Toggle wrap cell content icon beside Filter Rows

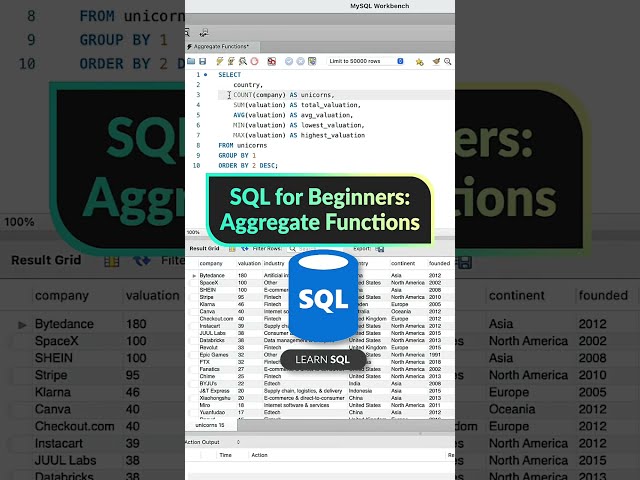click(245, 249)
